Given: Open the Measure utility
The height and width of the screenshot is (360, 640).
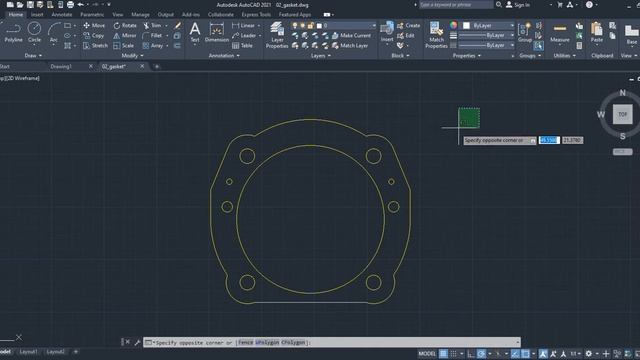Looking at the screenshot, I should tap(560, 32).
